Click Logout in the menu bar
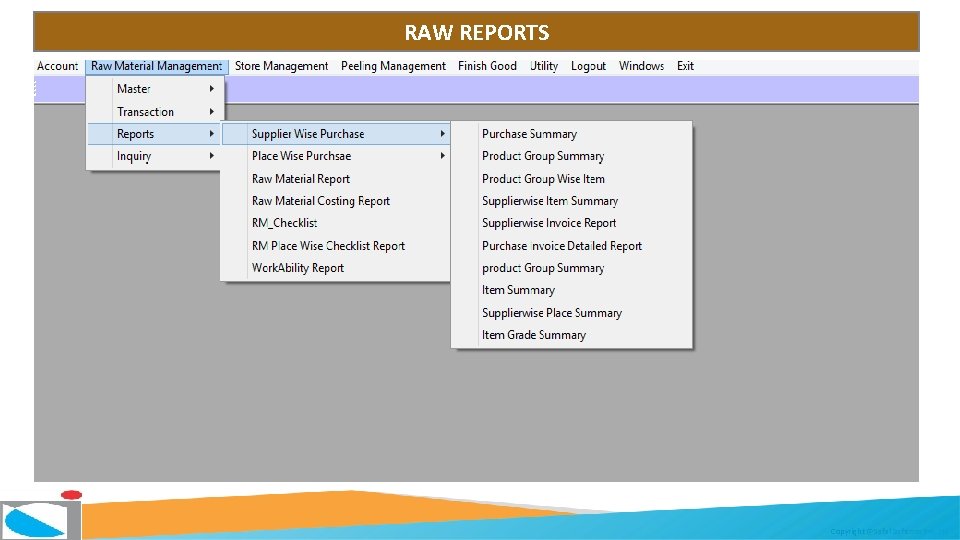Screen dimensions: 960x540 point(588,66)
